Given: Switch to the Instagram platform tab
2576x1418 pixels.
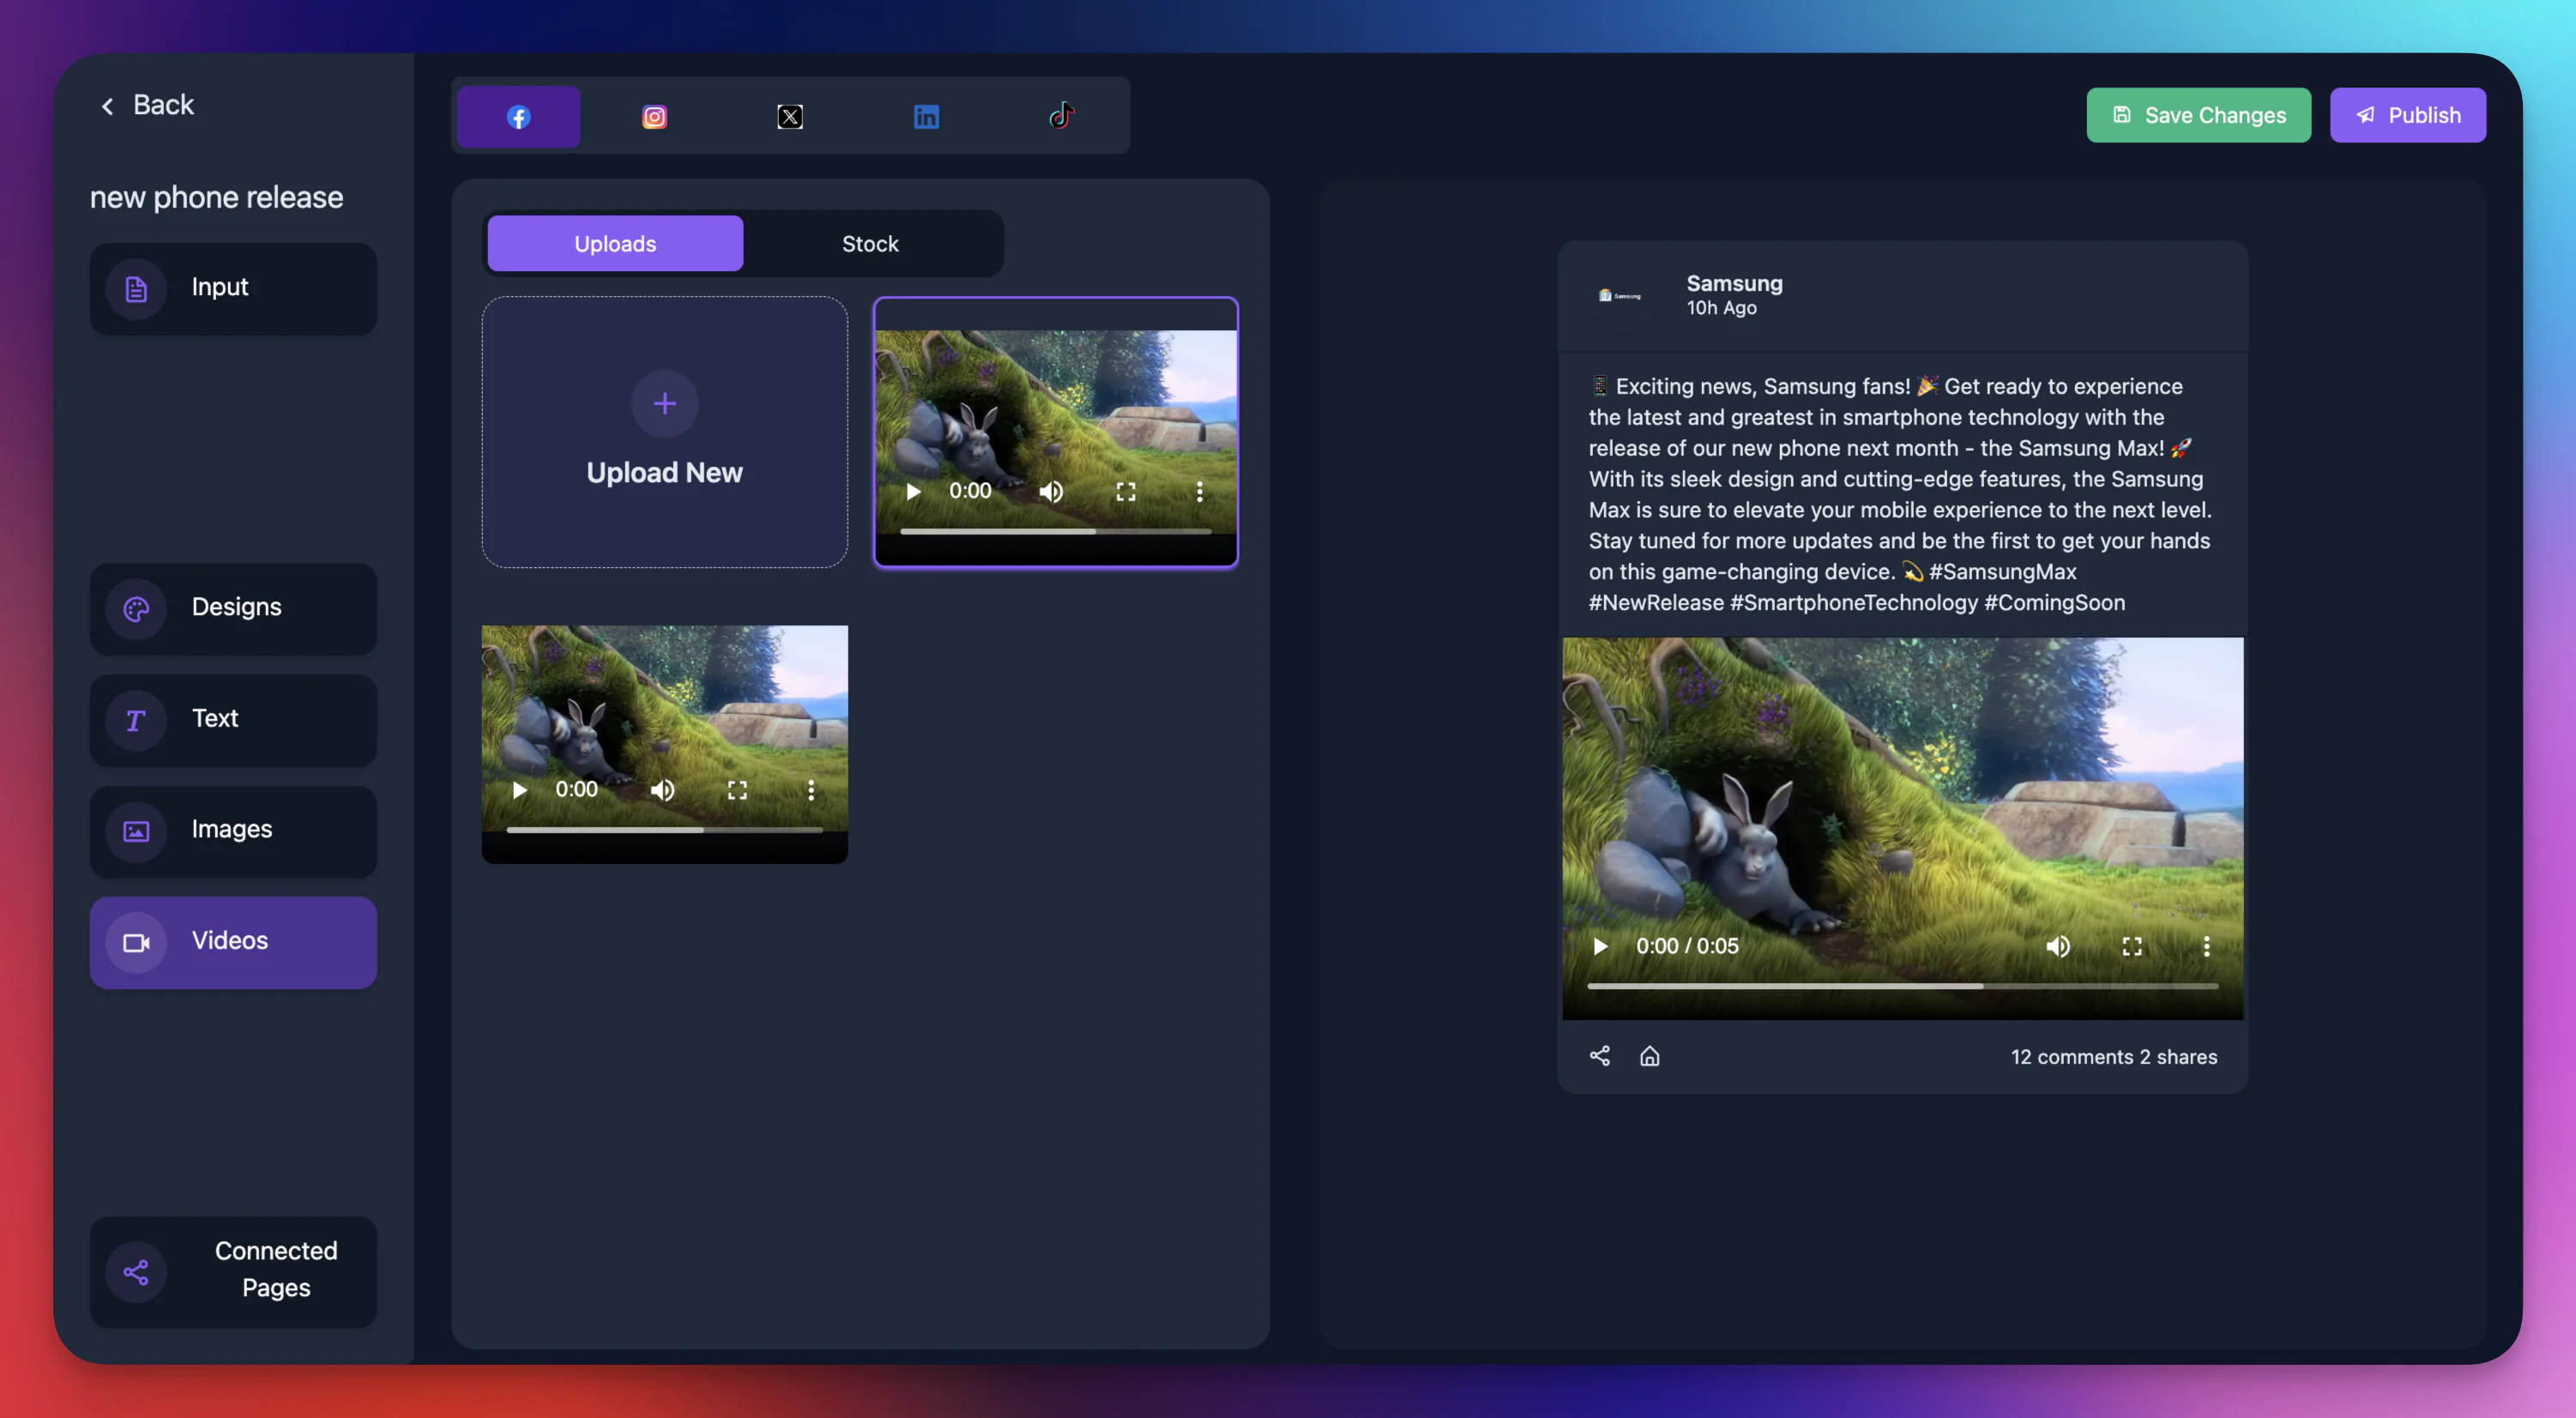Looking at the screenshot, I should [x=654, y=116].
